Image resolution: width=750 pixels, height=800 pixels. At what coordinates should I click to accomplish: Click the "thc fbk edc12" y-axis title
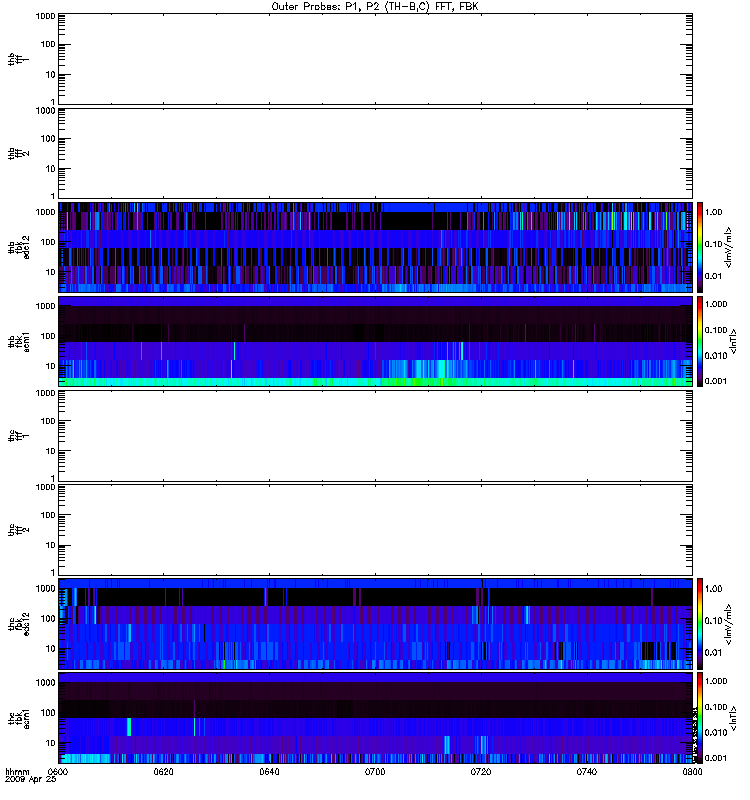(19, 624)
